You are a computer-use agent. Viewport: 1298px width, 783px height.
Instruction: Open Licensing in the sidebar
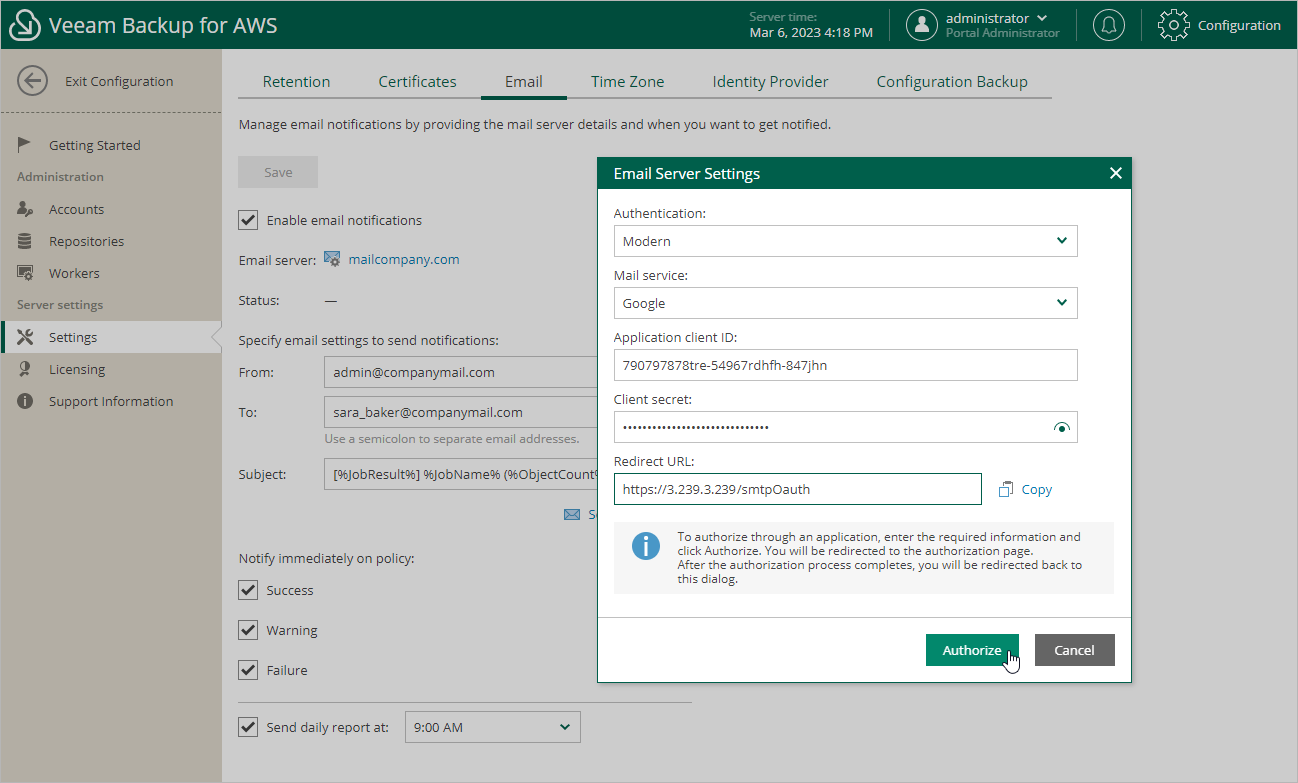point(77,369)
